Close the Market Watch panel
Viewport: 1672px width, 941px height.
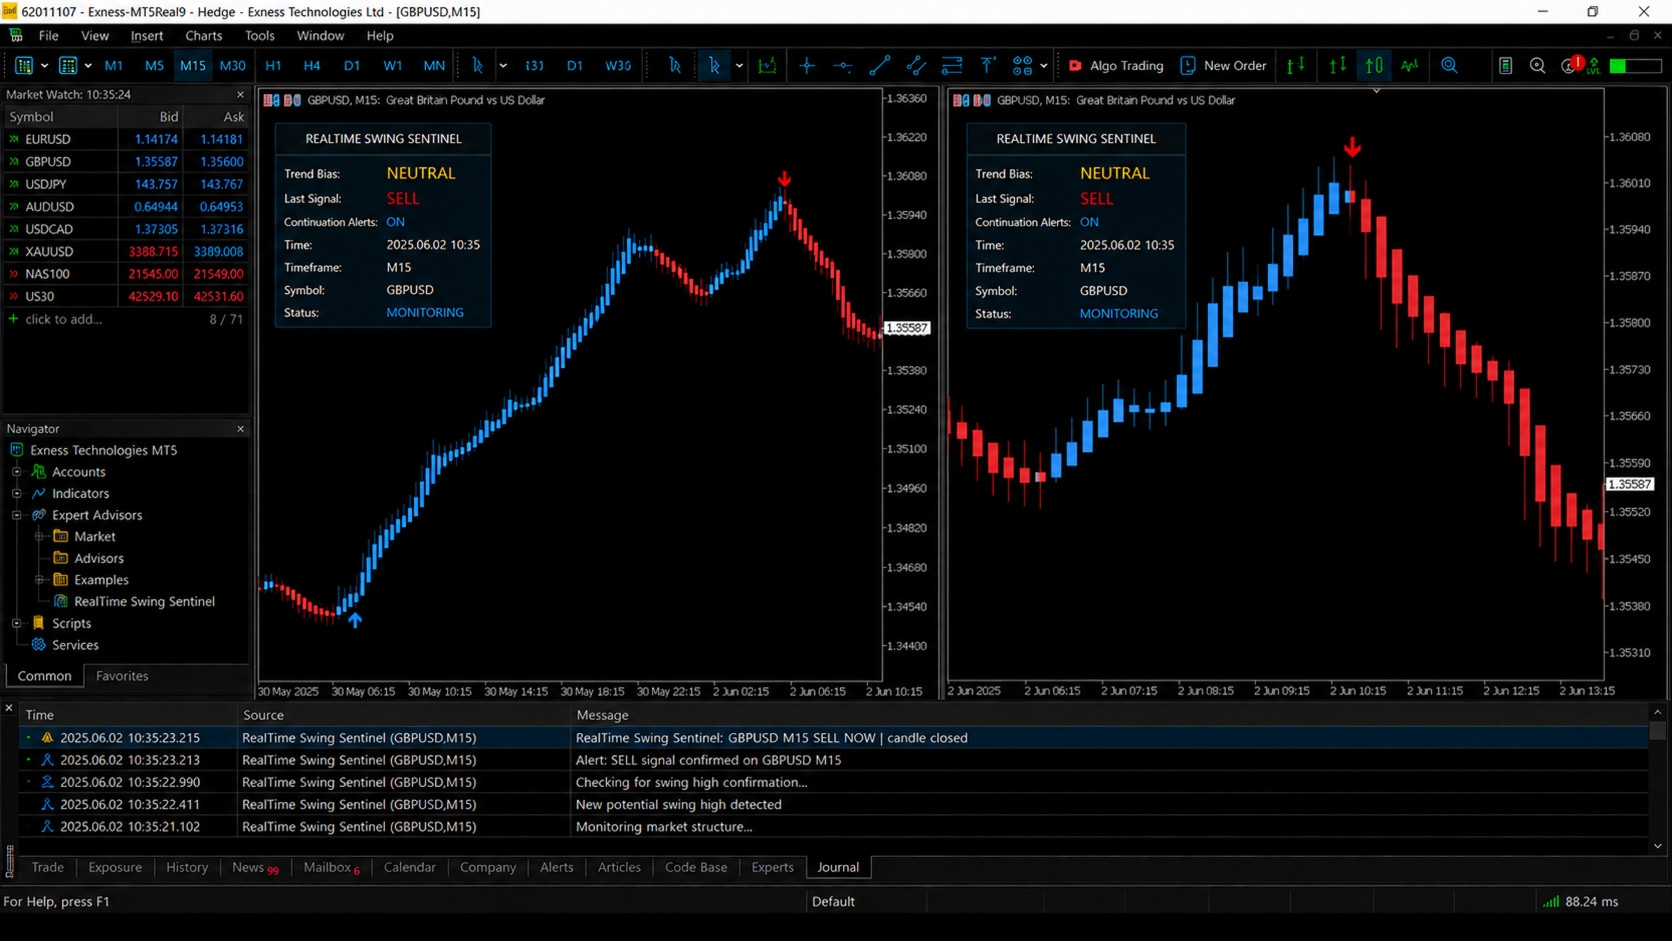(x=240, y=94)
